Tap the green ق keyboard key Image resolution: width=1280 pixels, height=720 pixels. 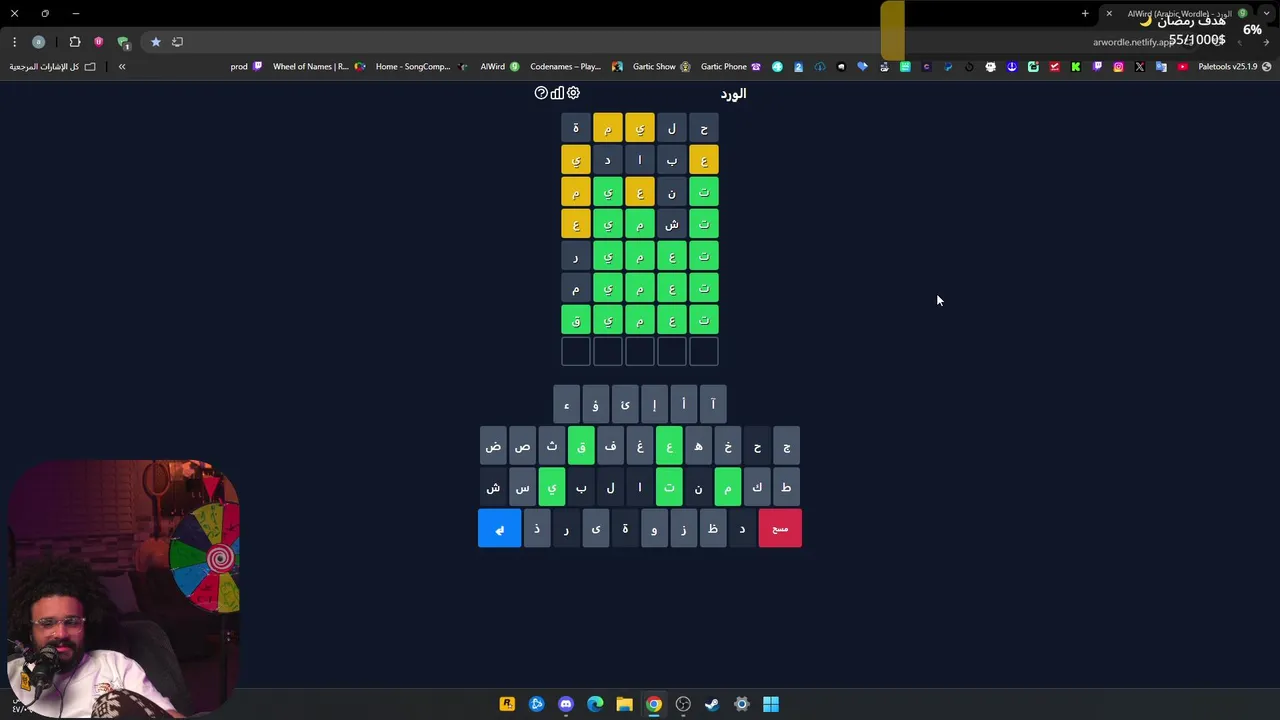[581, 446]
